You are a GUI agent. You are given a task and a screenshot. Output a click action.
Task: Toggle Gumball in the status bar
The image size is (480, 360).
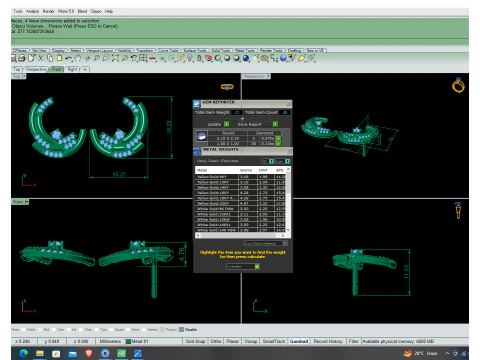click(299, 341)
